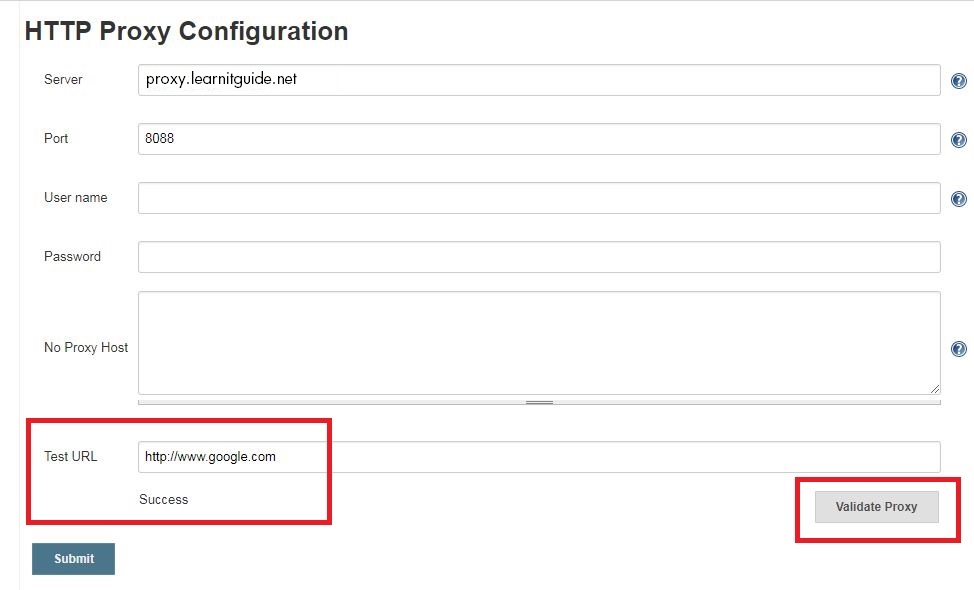This screenshot has width=974, height=590.
Task: Select the Port field containing 8088
Action: point(540,139)
